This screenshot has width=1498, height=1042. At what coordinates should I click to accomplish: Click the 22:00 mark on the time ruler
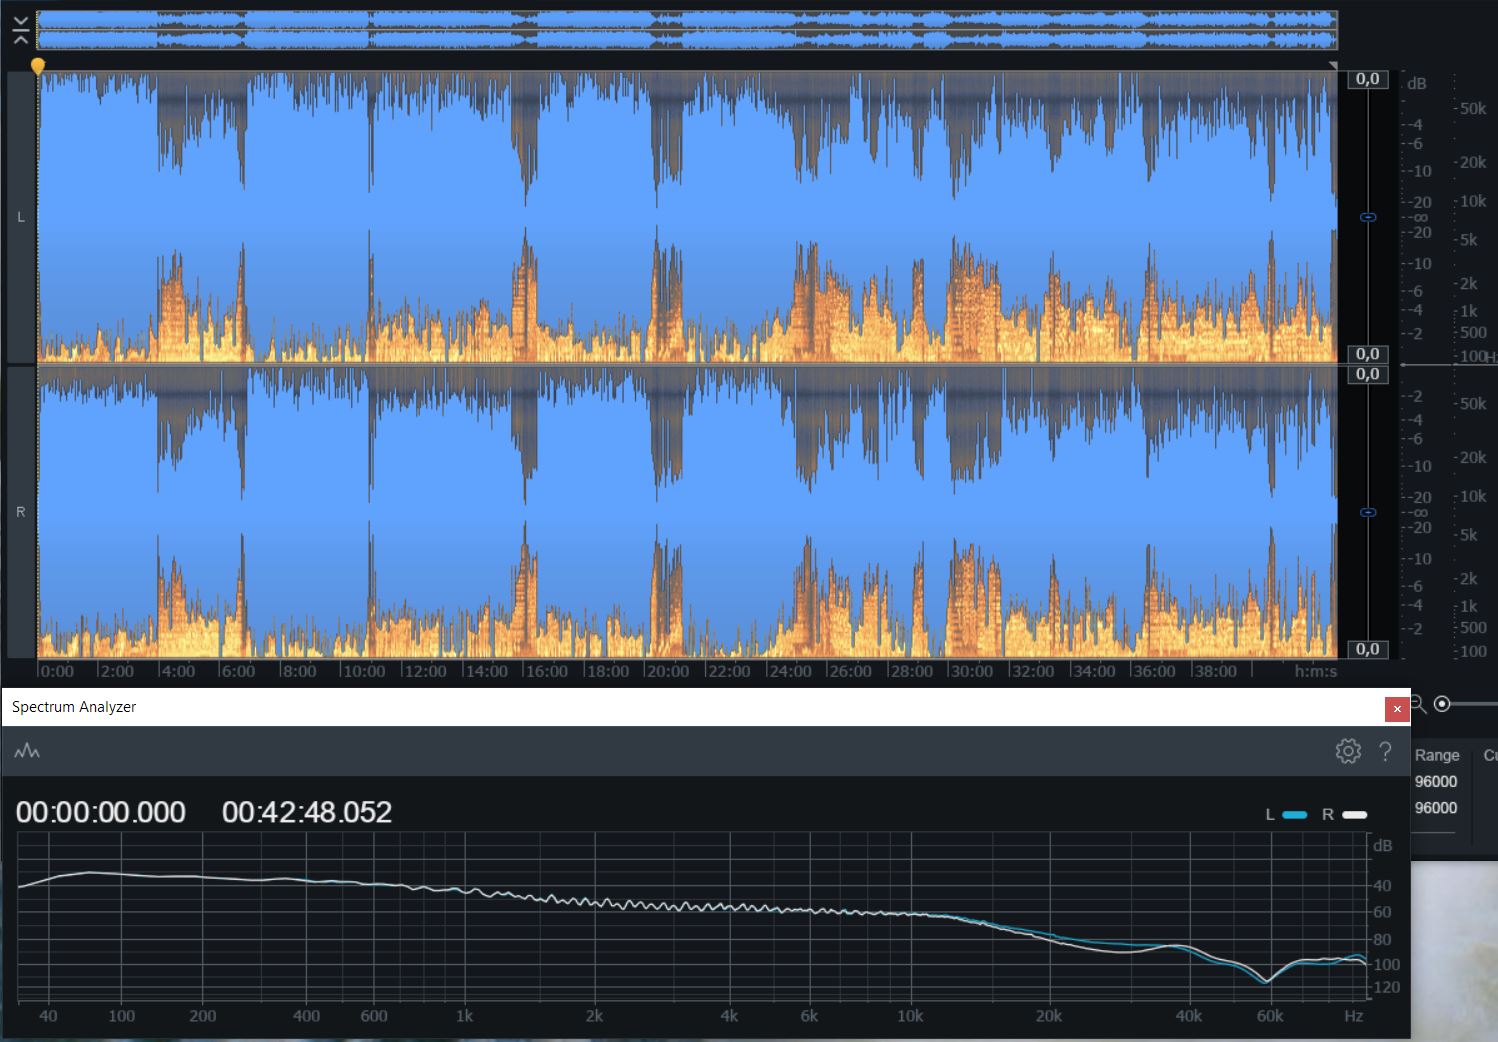coord(729,671)
